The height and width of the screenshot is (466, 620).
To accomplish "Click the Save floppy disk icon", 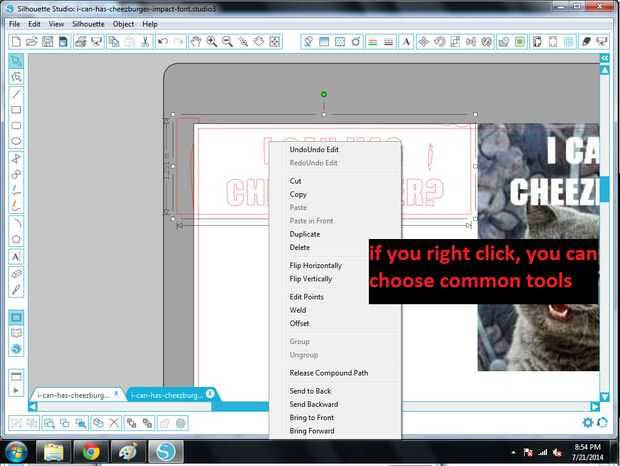I will pos(47,42).
